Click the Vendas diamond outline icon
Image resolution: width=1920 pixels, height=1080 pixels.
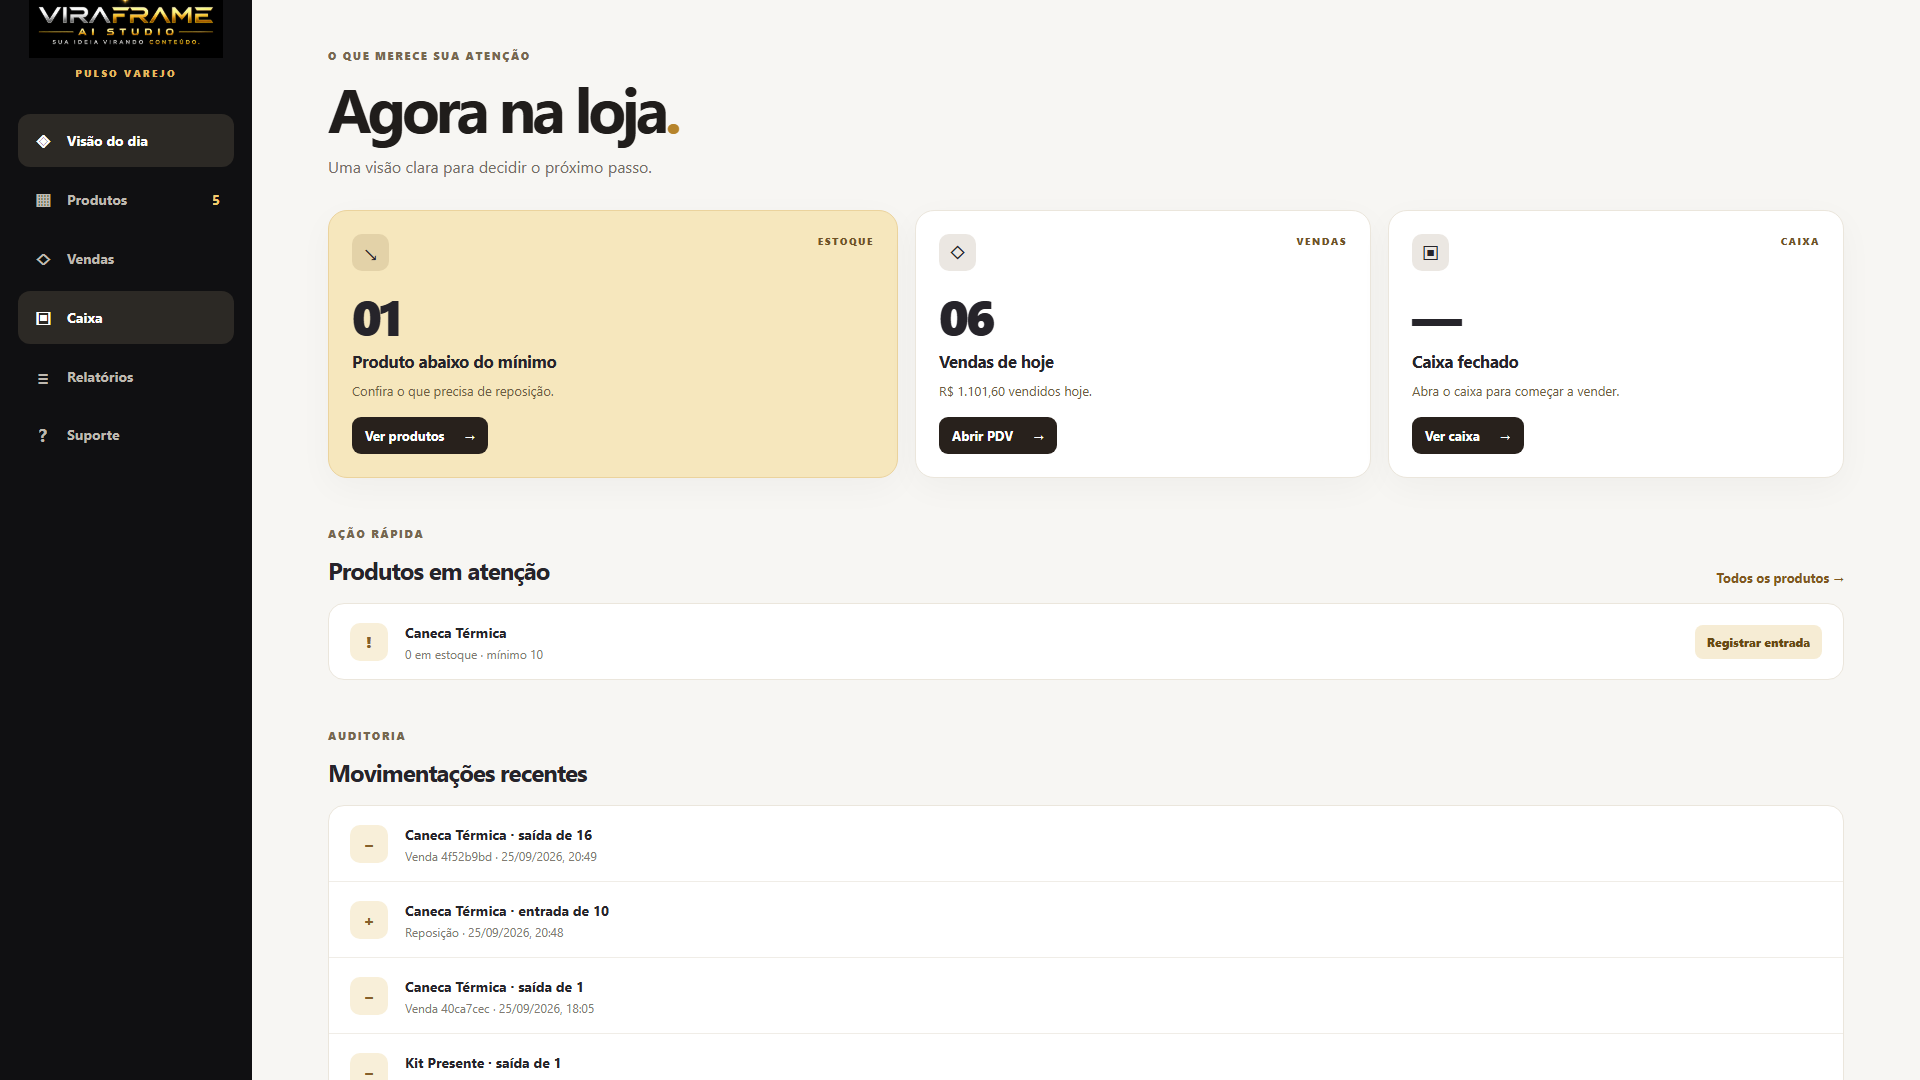[x=43, y=259]
